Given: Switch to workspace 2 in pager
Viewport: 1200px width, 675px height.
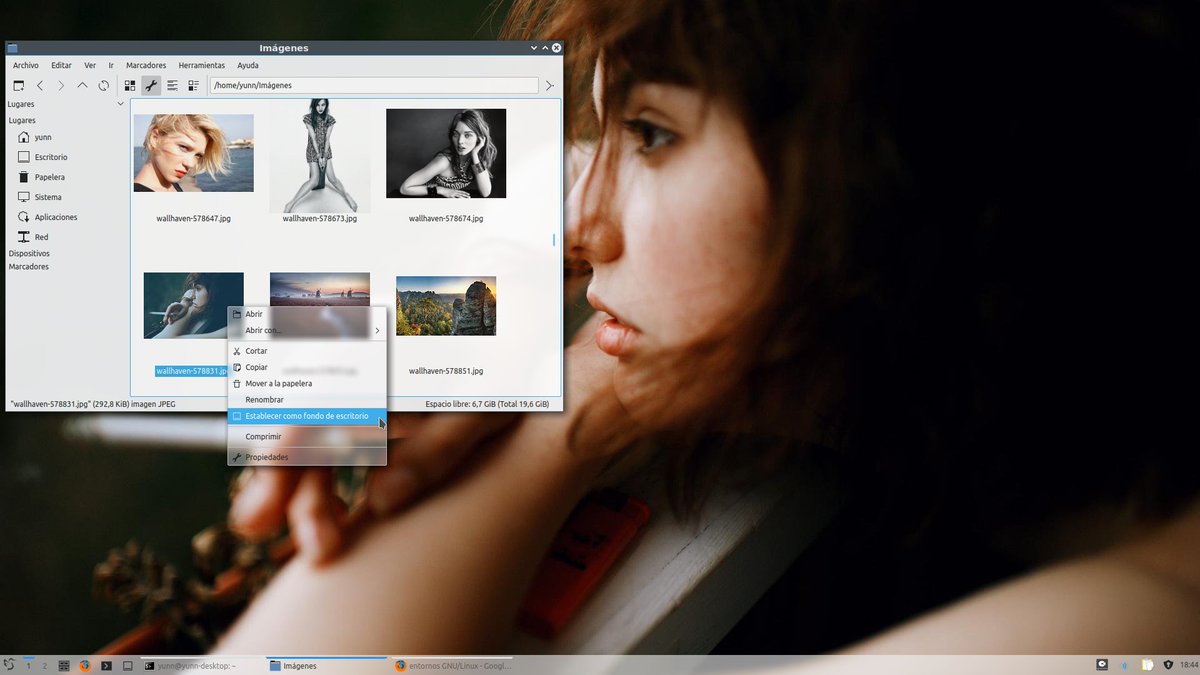Looking at the screenshot, I should [x=44, y=665].
